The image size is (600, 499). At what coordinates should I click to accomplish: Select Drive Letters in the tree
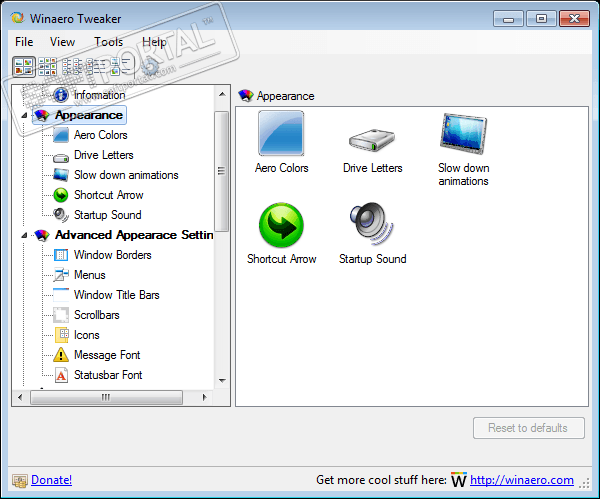tap(104, 155)
